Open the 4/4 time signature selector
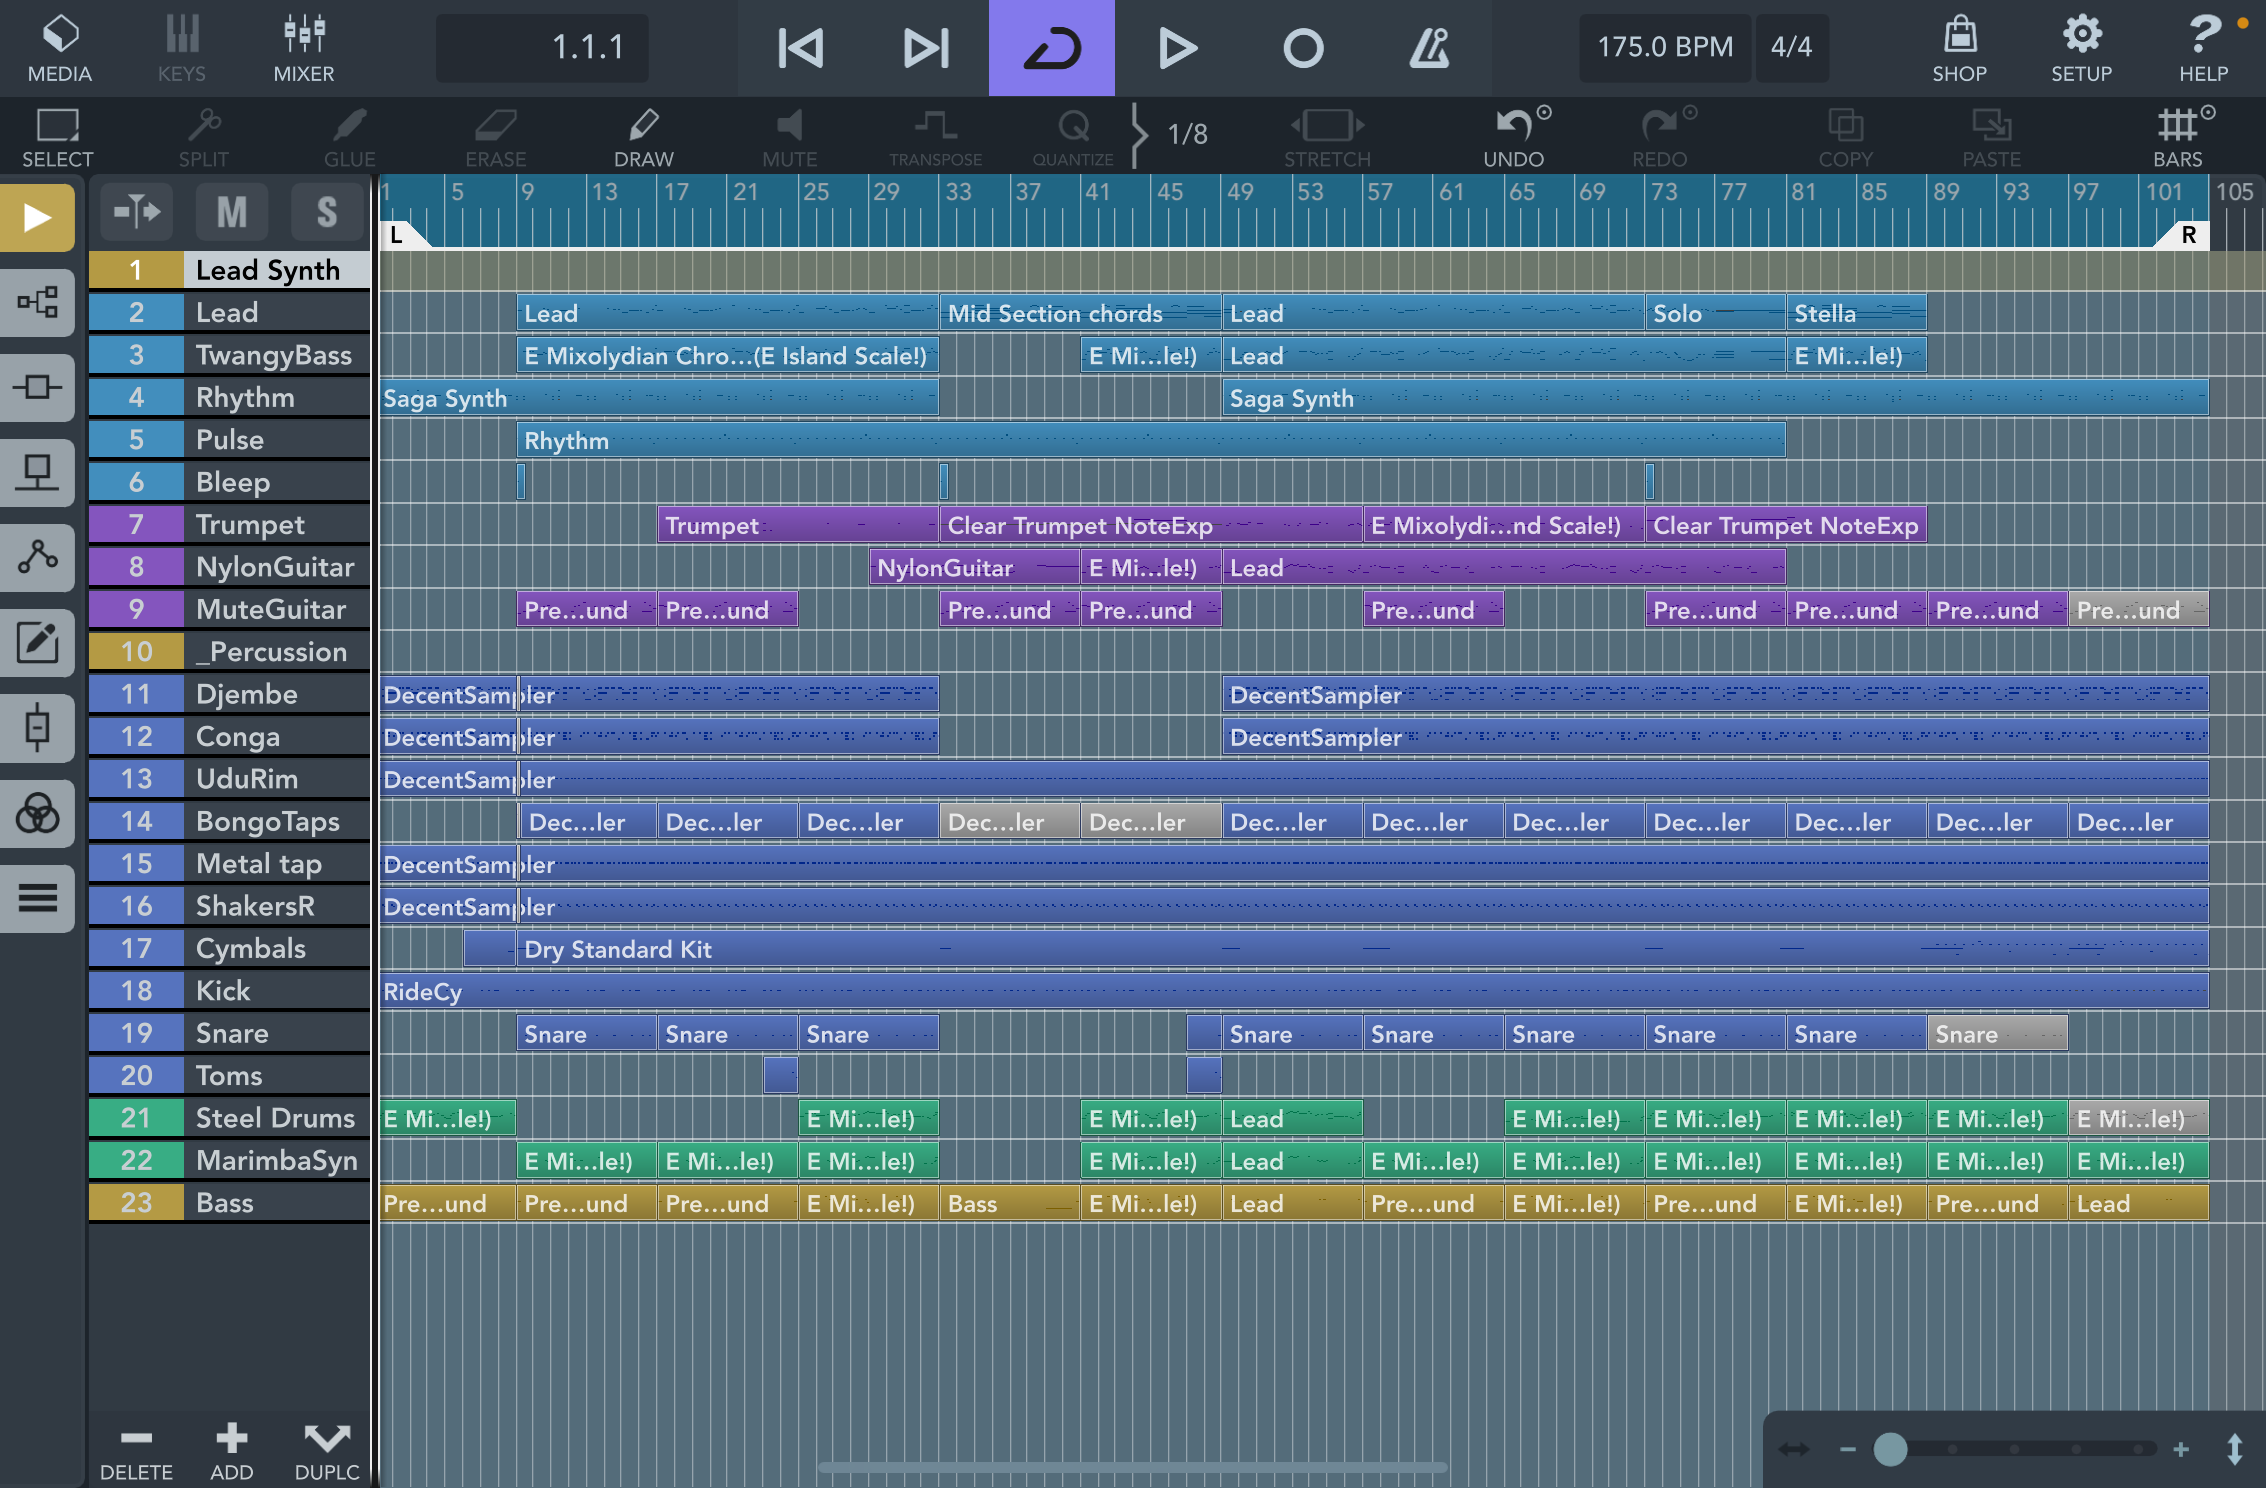The image size is (2266, 1488). [1790, 47]
